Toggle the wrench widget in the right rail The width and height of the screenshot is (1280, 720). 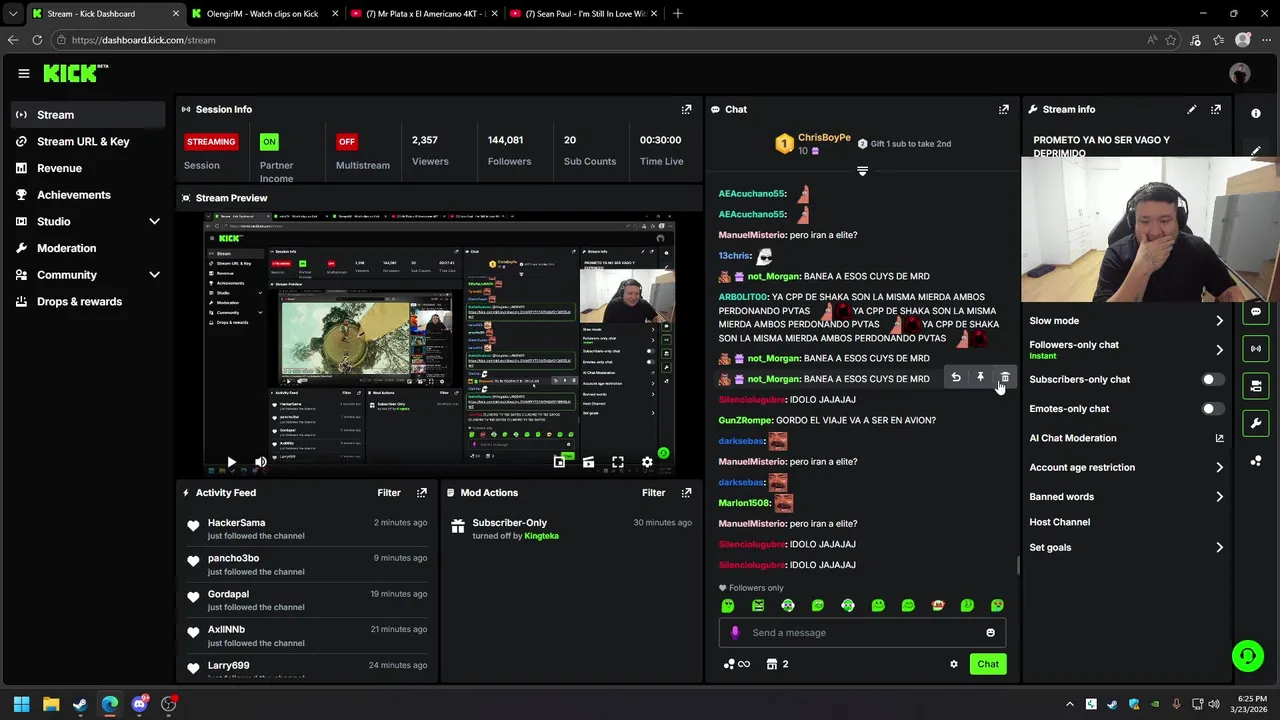pyautogui.click(x=1256, y=423)
